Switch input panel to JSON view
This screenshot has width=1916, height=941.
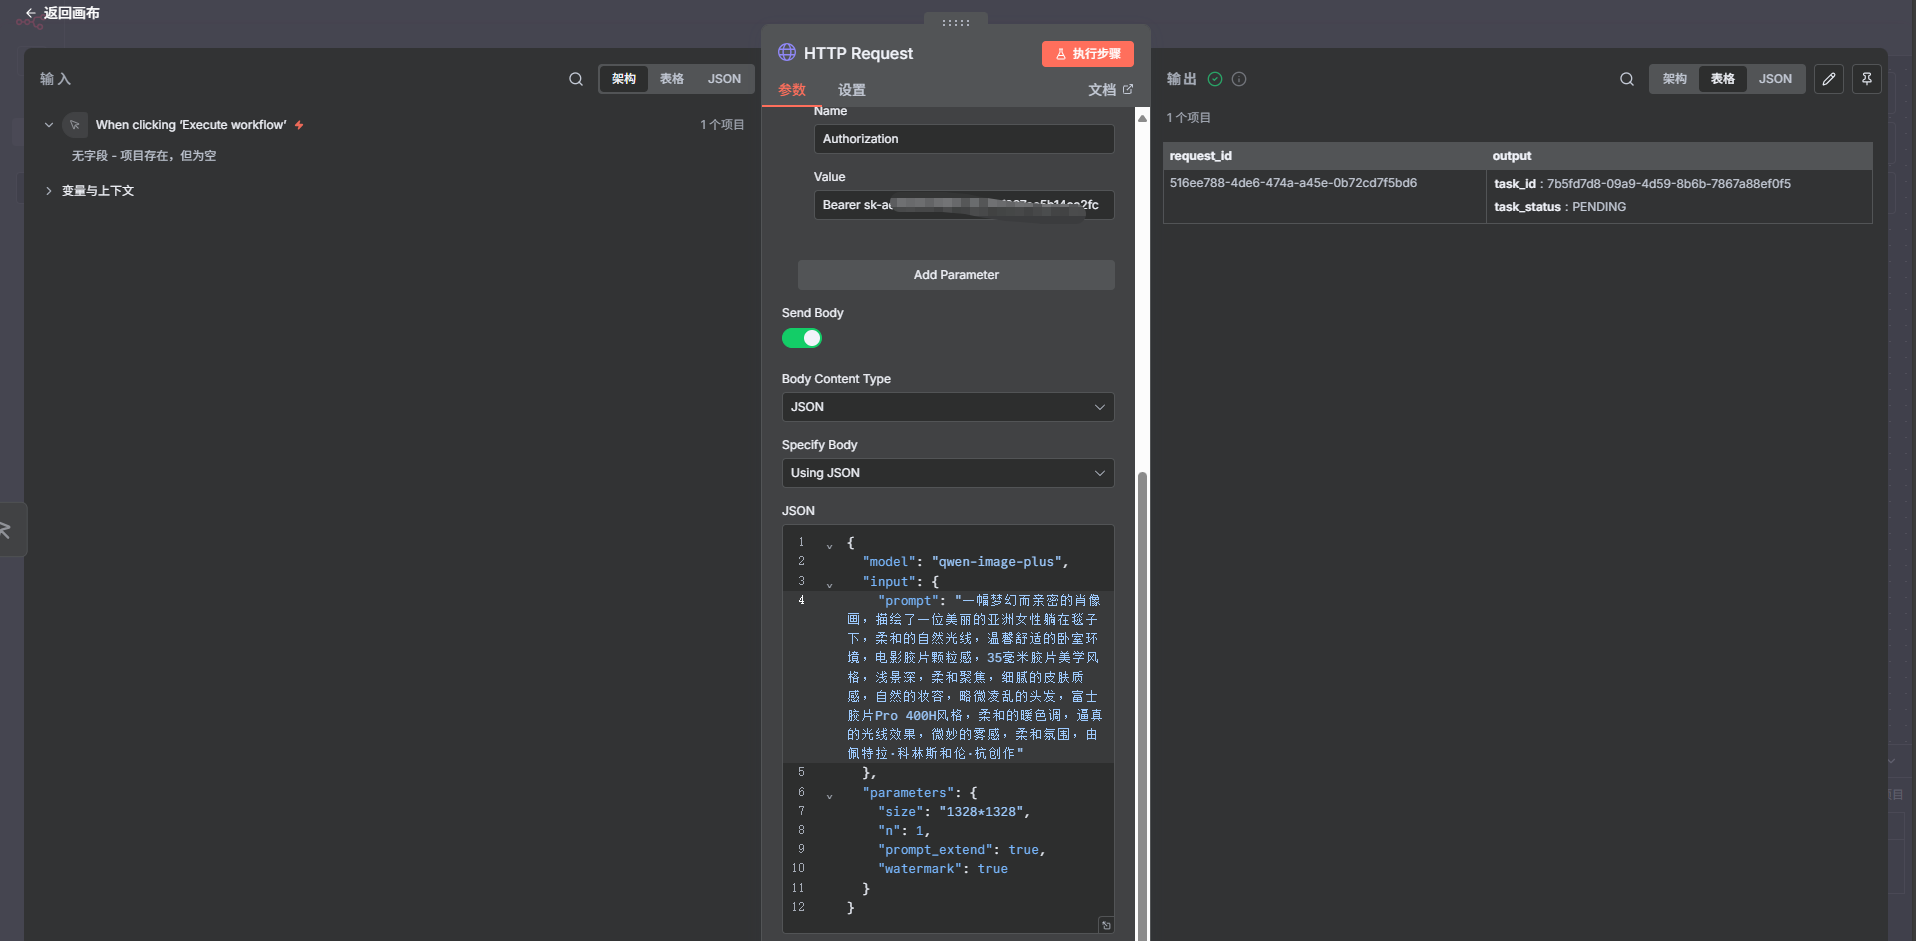(725, 79)
